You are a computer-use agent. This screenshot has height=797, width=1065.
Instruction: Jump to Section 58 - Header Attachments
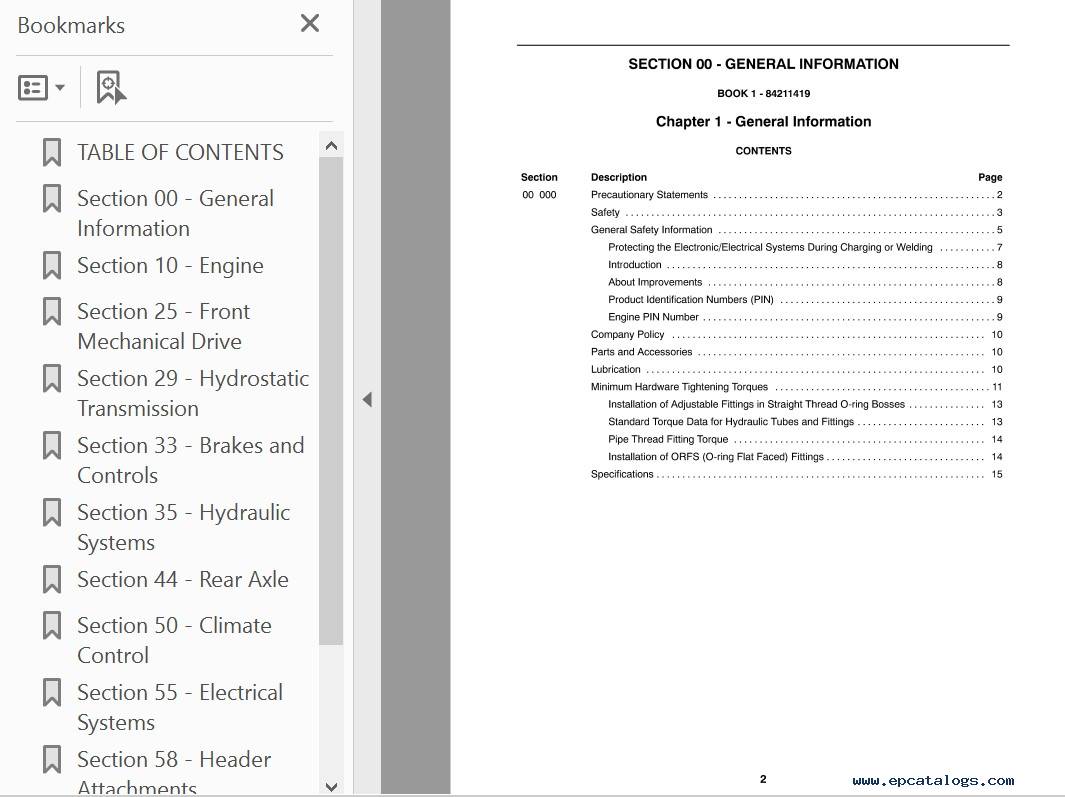coord(174,773)
